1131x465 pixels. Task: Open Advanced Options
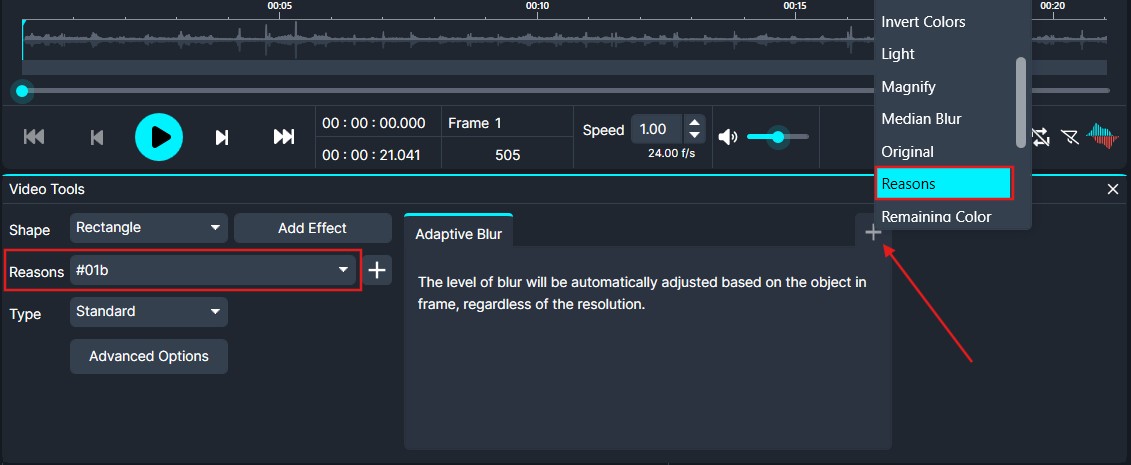click(x=149, y=356)
